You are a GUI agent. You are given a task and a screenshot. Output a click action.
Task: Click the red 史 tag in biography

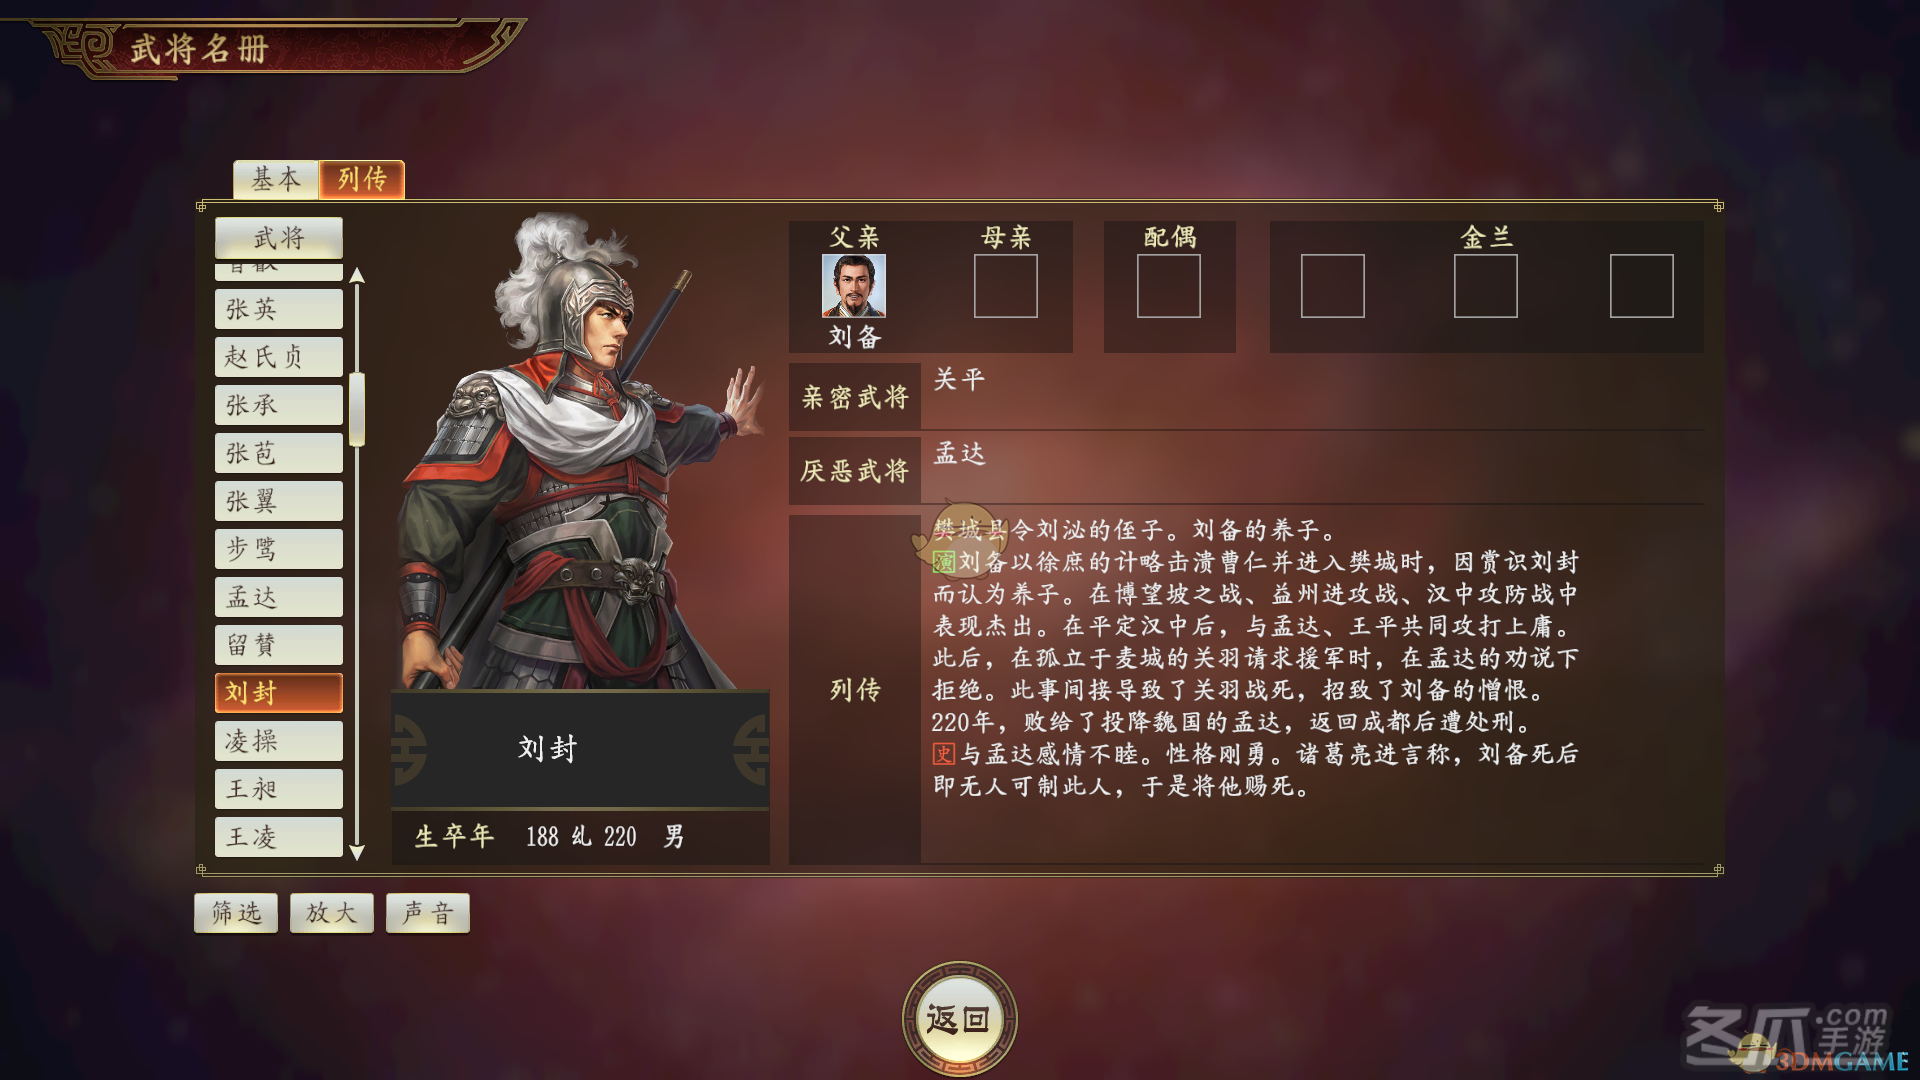(944, 754)
